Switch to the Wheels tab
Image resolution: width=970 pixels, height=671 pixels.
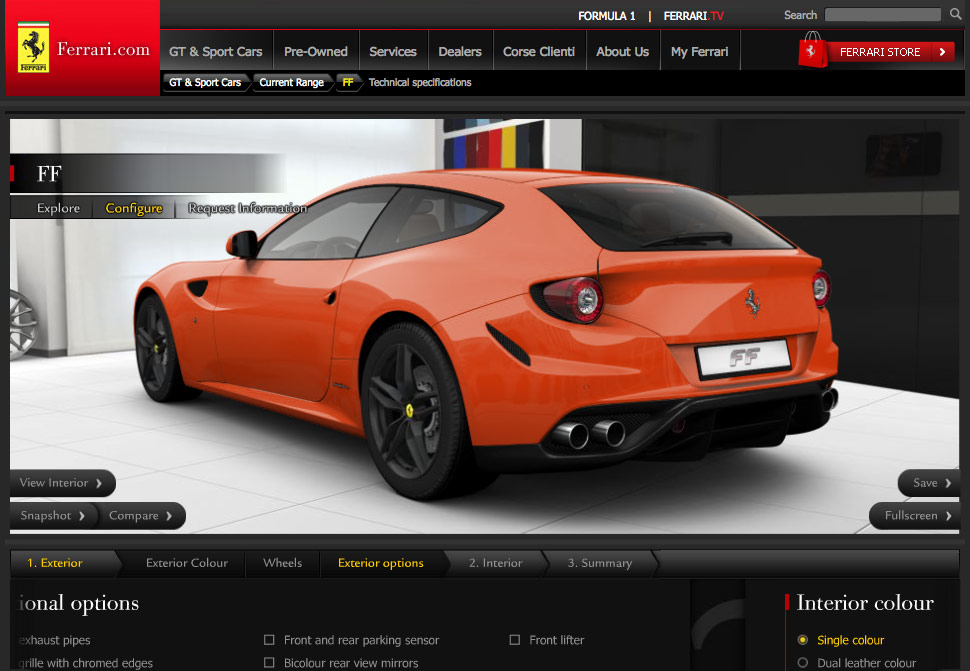tap(282, 563)
